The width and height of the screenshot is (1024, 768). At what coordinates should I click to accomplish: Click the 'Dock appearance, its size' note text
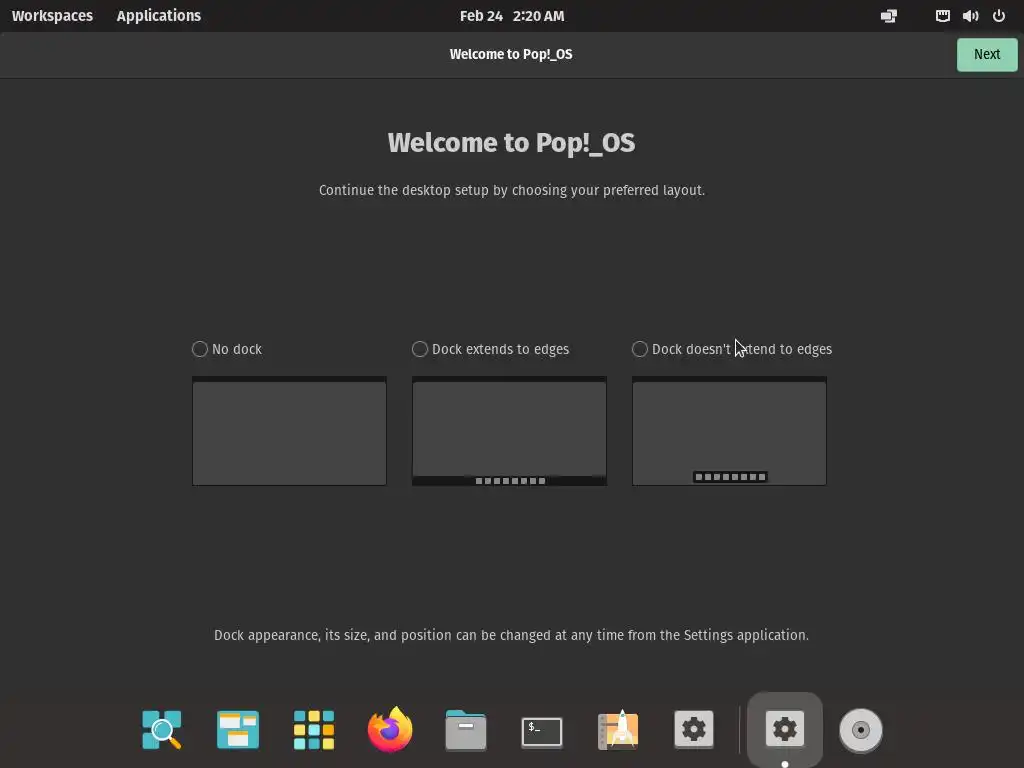[x=511, y=635]
